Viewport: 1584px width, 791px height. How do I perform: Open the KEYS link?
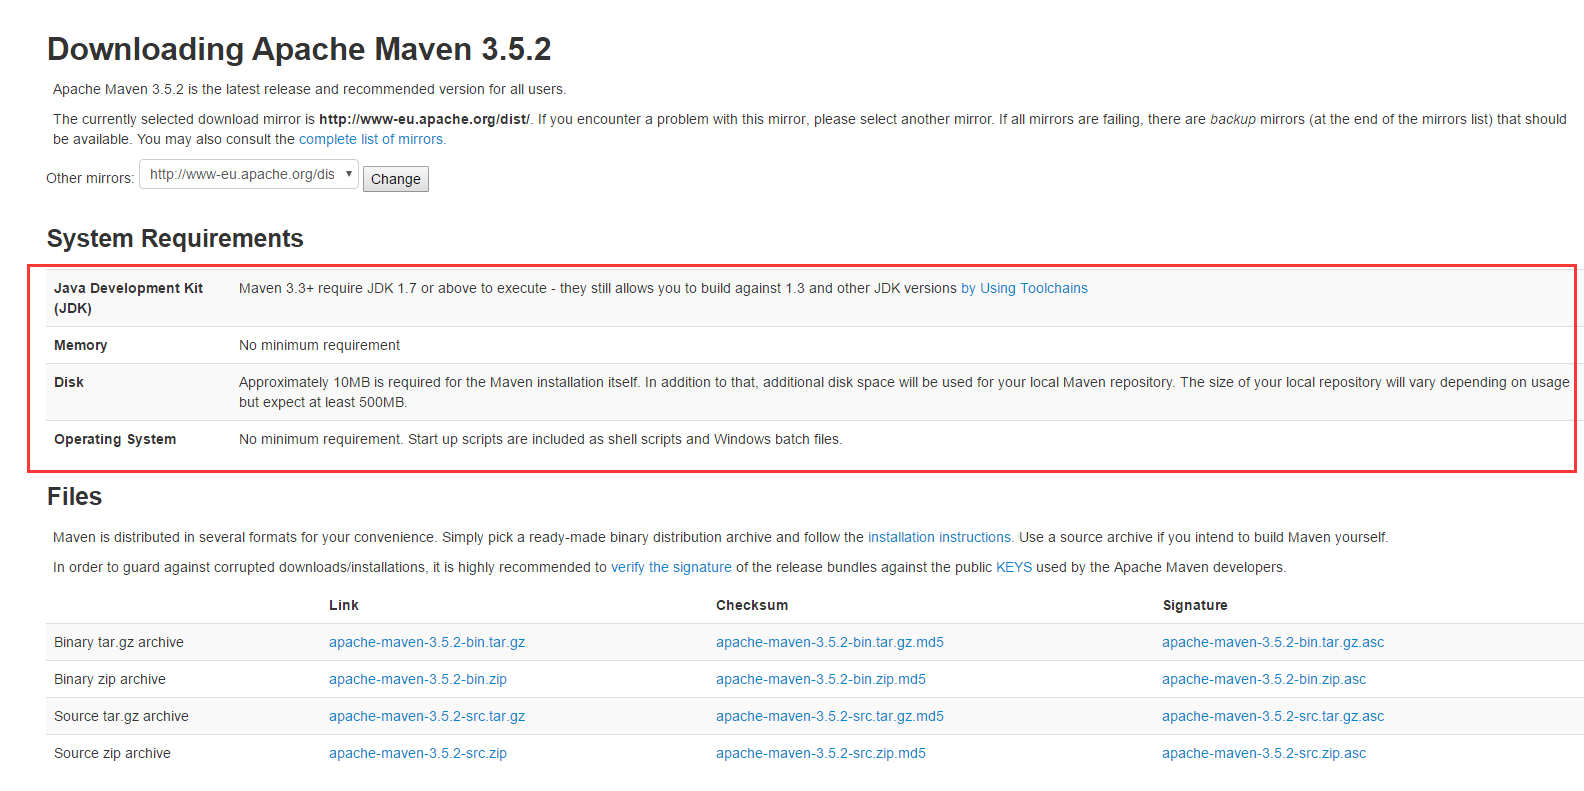point(1014,567)
